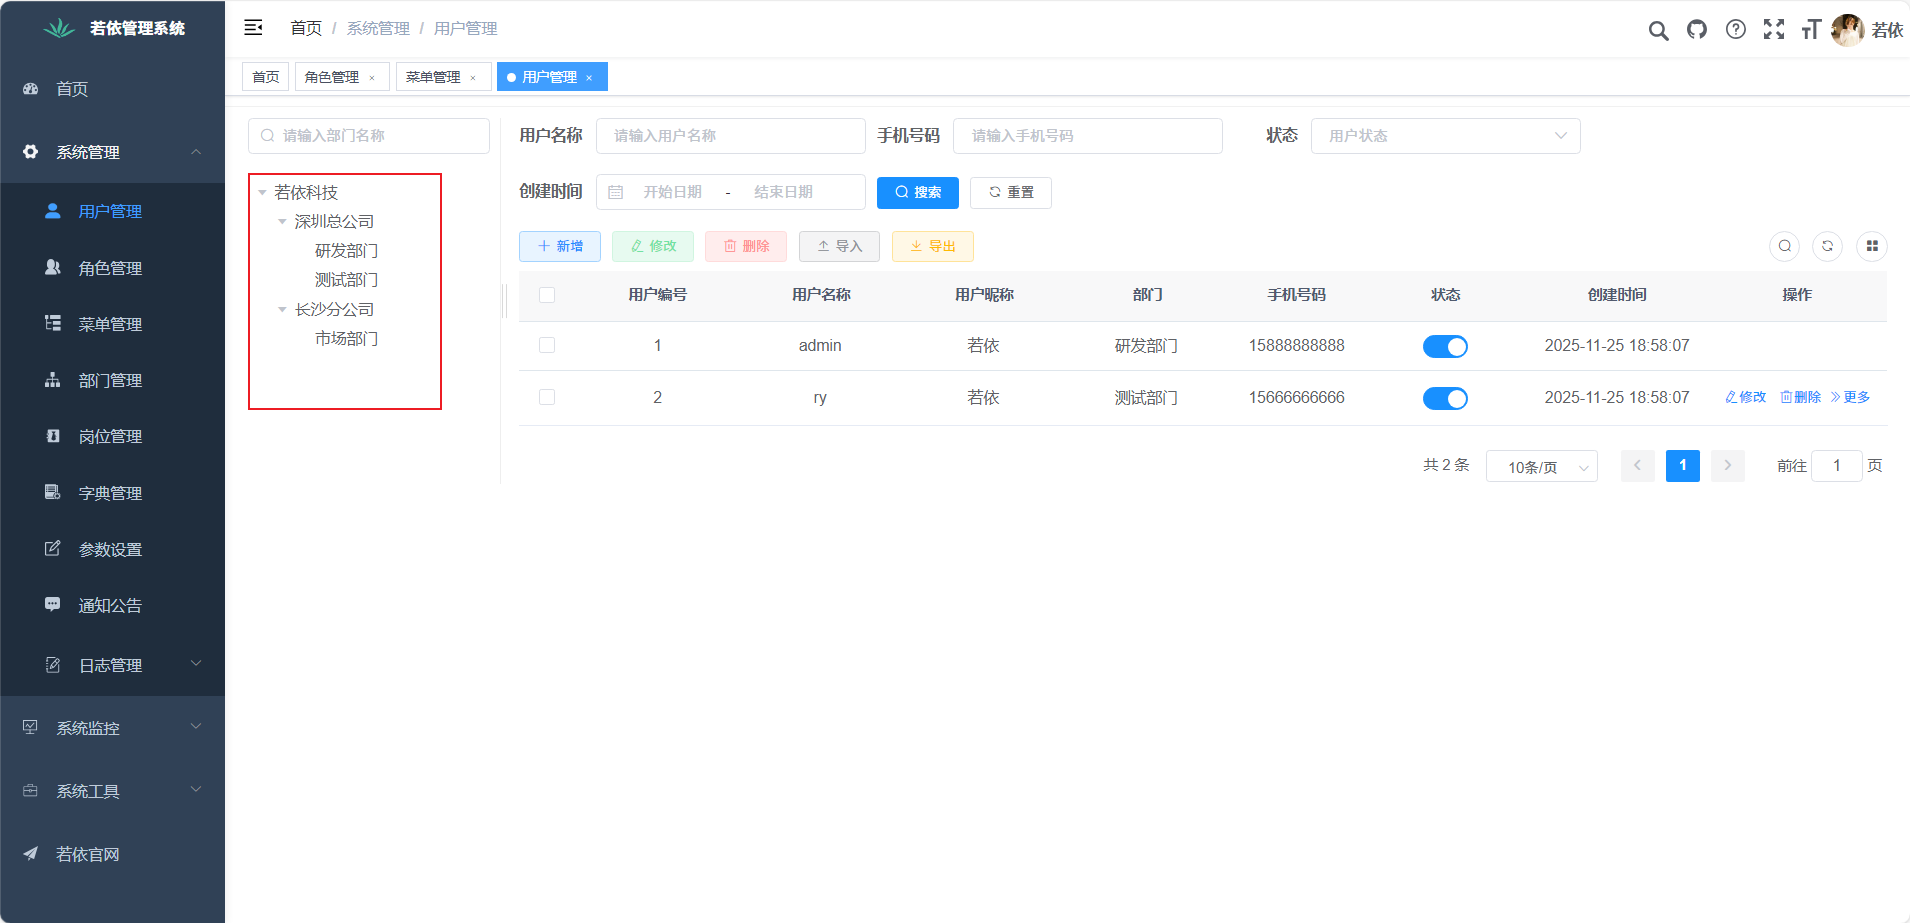
Task: Click the 导出 button
Action: [x=933, y=246]
